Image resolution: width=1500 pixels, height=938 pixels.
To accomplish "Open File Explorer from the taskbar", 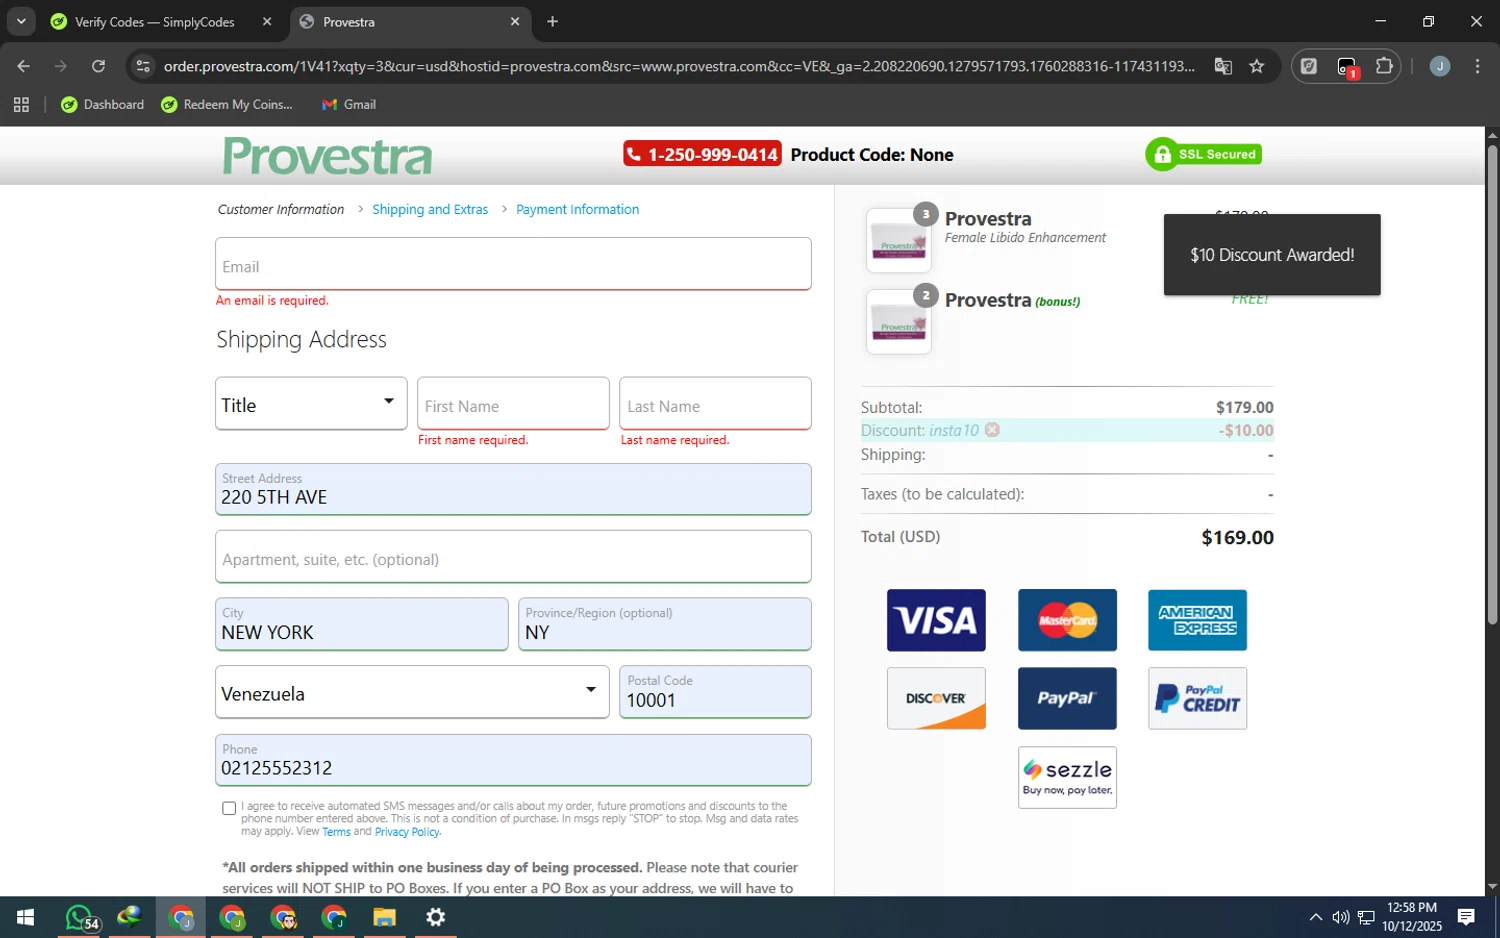I will [x=385, y=917].
